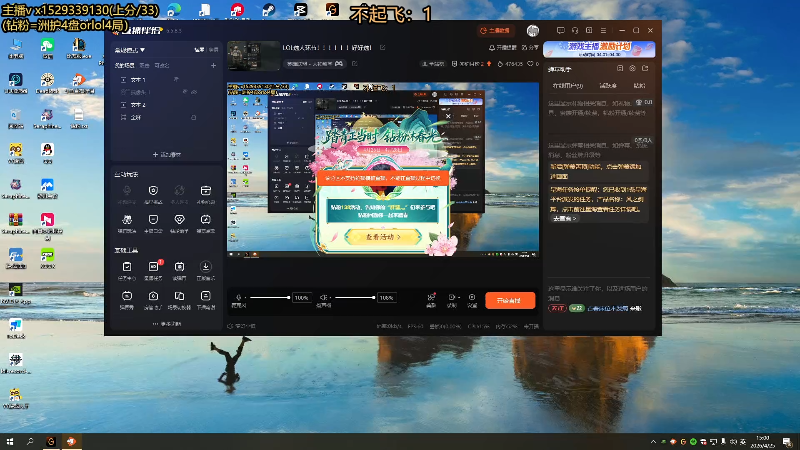Click the first icon in the chat panel header
Screen dimensions: 800x450
point(620,68)
